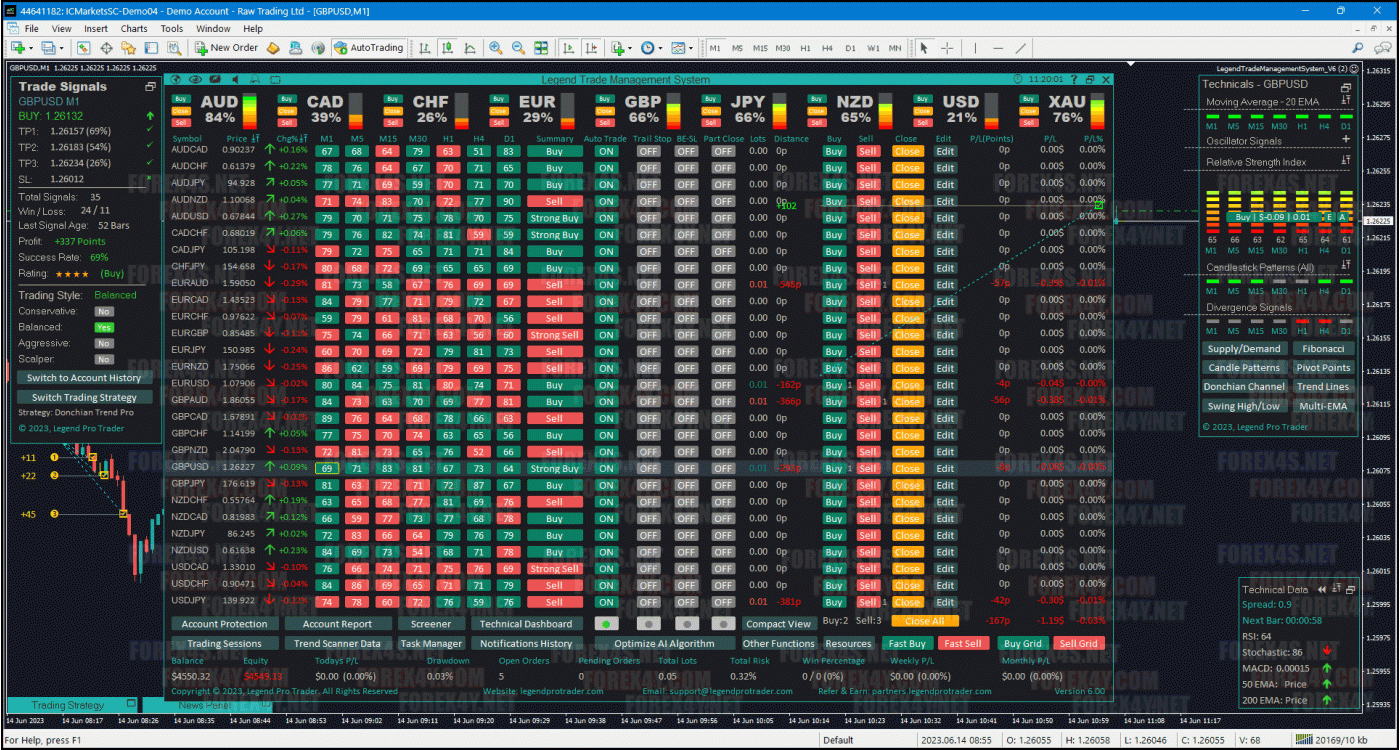Open the Tools menu

[172, 29]
